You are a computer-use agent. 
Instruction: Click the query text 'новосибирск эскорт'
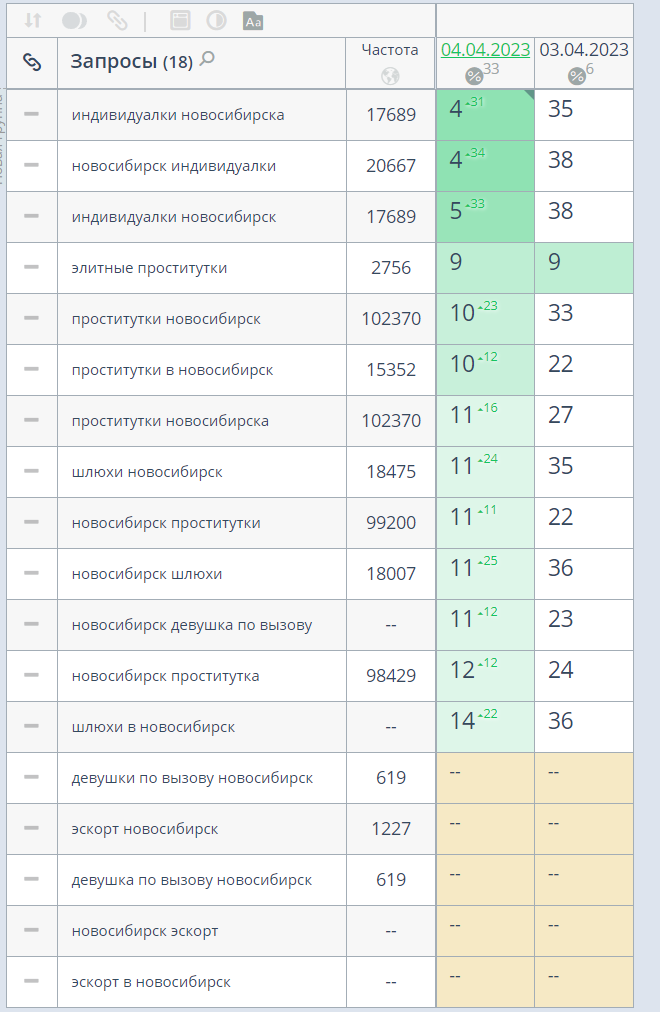(x=145, y=931)
